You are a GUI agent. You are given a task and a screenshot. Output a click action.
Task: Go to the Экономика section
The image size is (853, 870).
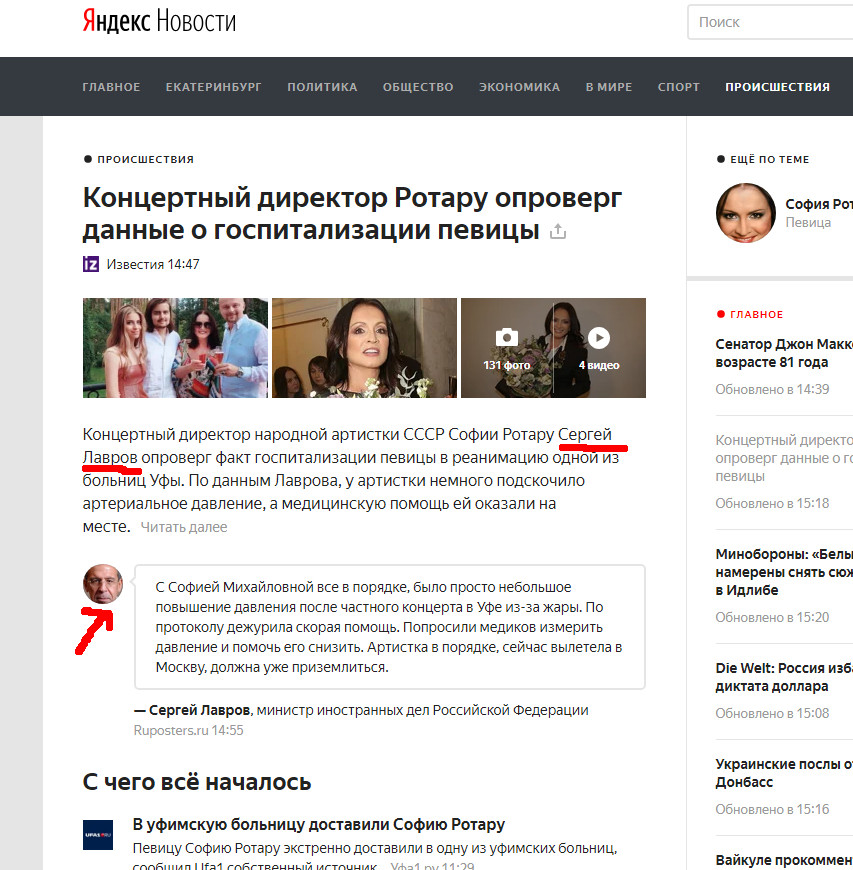519,87
